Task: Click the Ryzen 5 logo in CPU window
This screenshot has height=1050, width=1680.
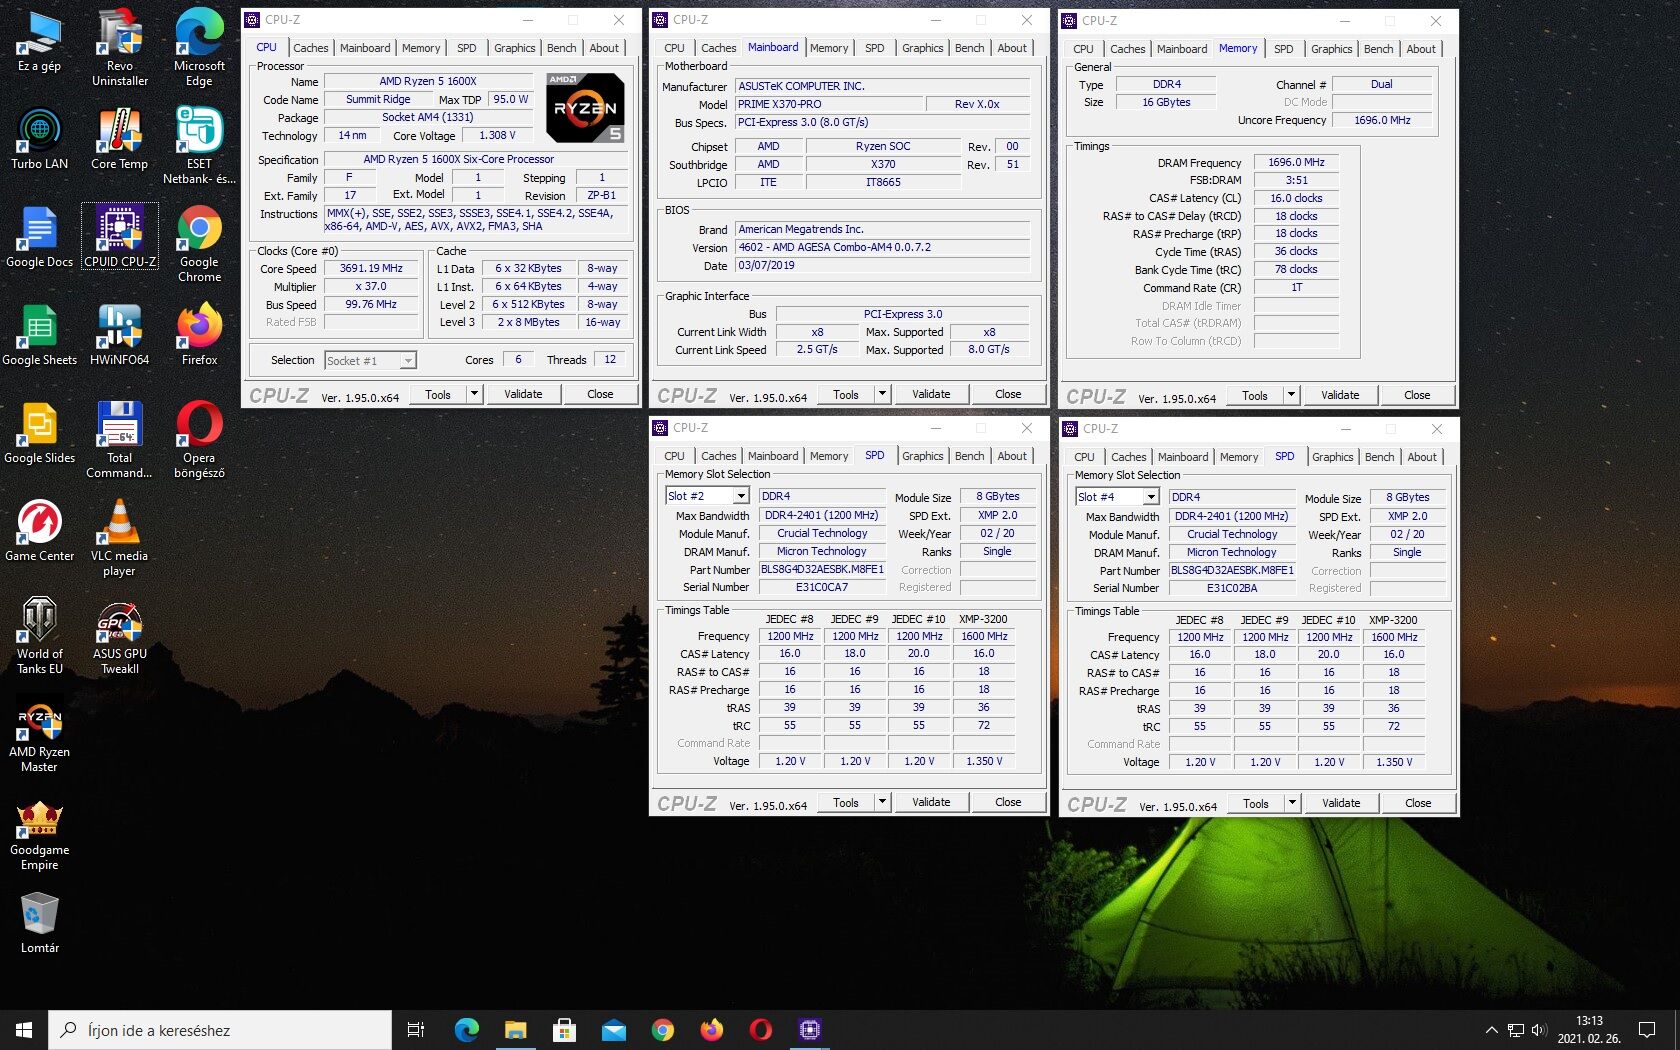Action: point(586,107)
